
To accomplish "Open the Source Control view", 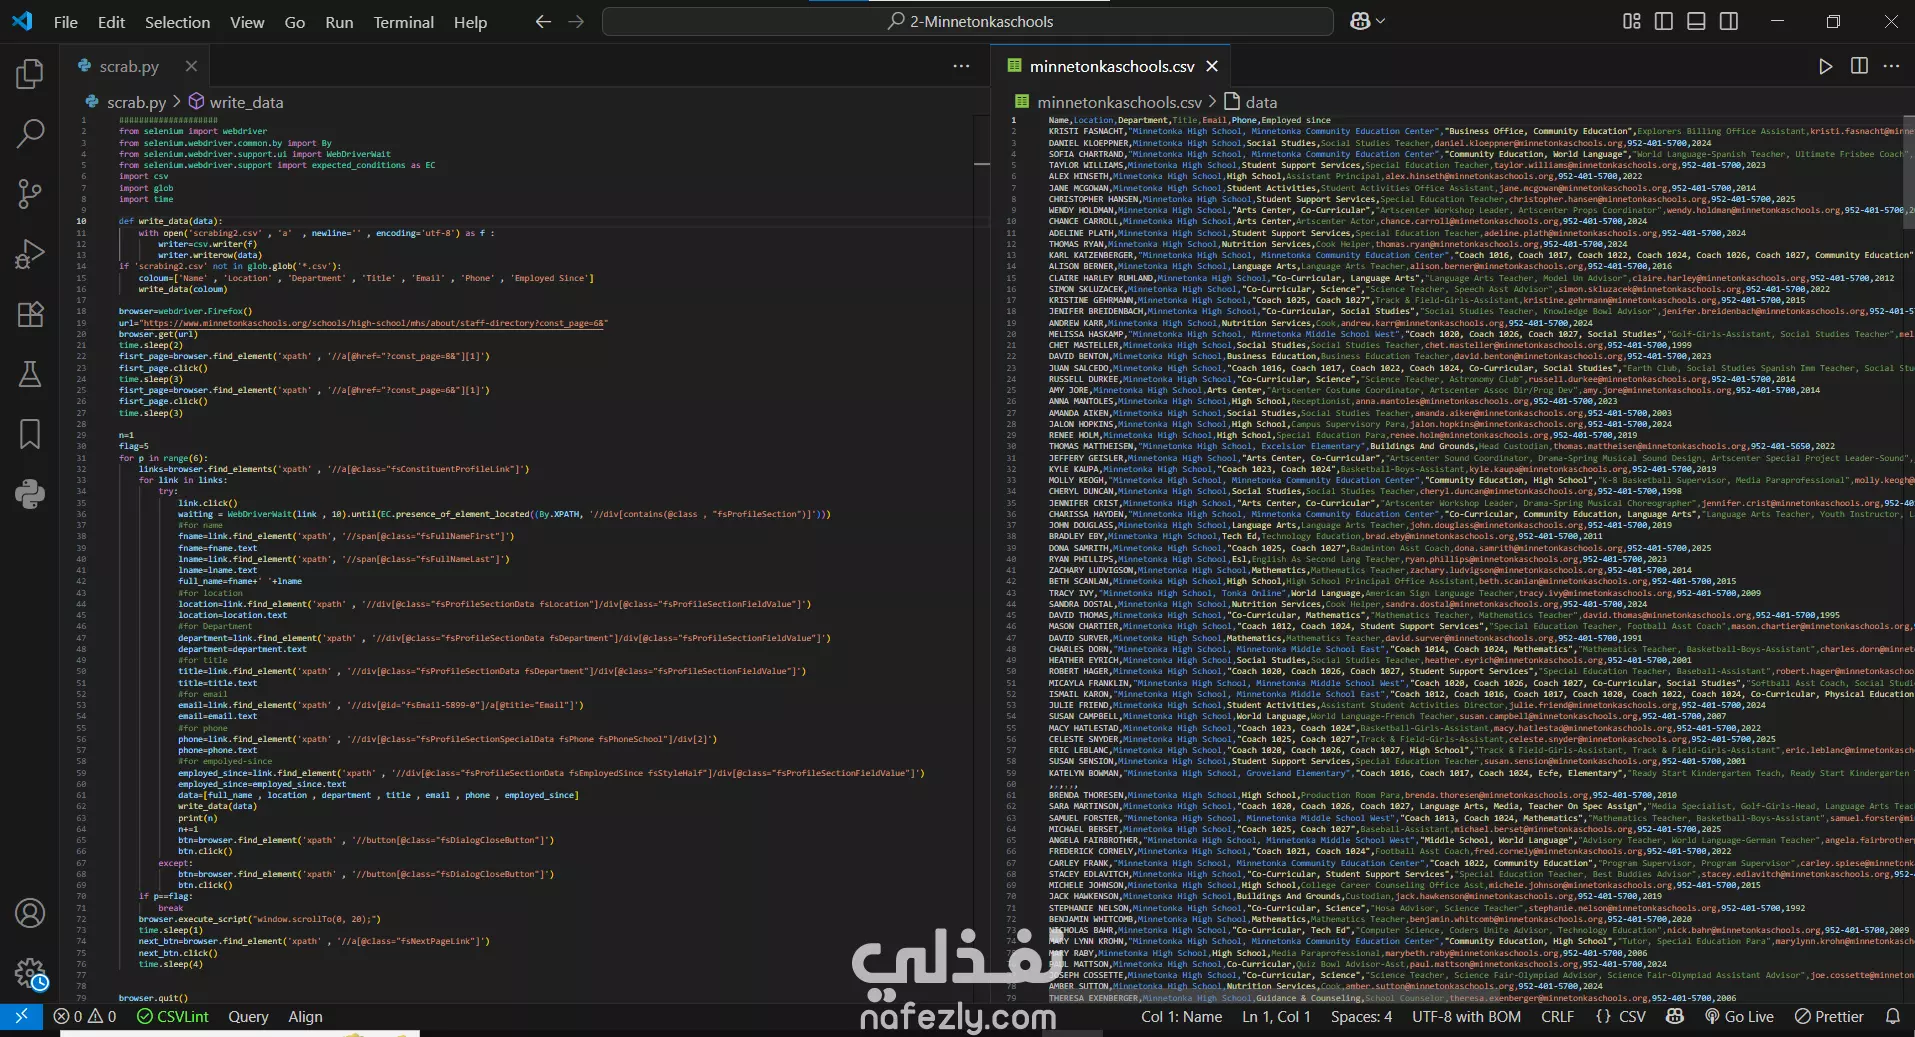I will coord(30,194).
